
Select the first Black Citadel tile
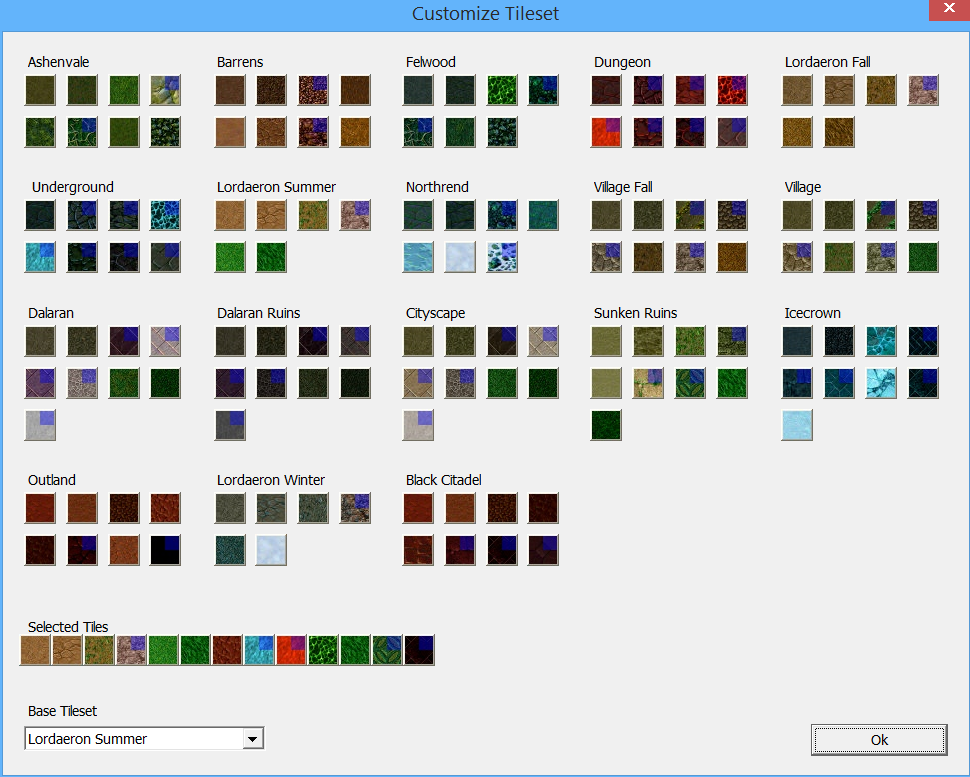[x=418, y=509]
